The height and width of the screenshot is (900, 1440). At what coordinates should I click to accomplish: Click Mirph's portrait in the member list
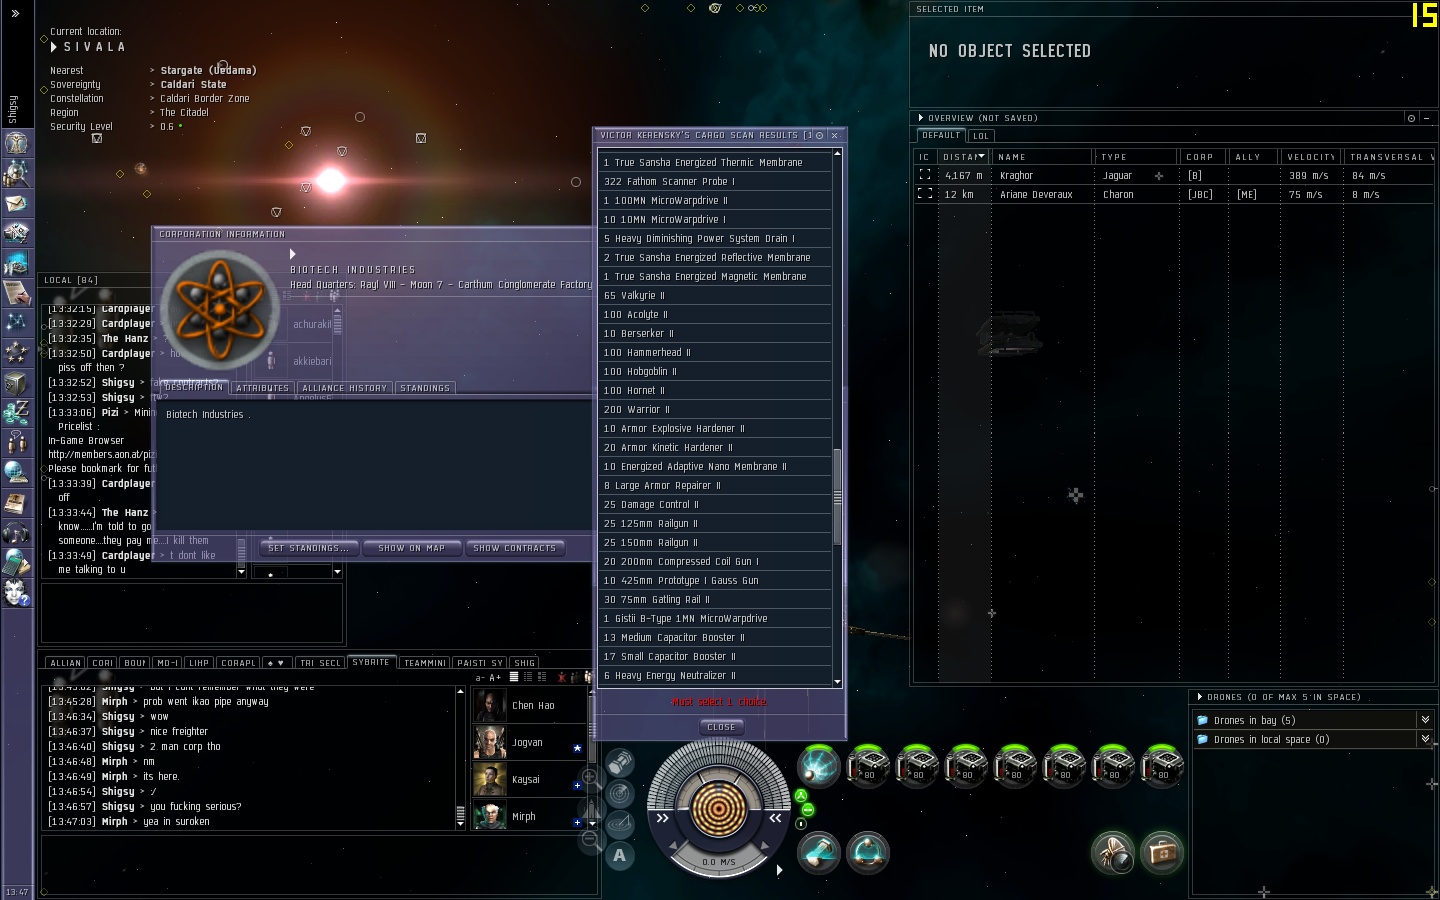pos(490,816)
